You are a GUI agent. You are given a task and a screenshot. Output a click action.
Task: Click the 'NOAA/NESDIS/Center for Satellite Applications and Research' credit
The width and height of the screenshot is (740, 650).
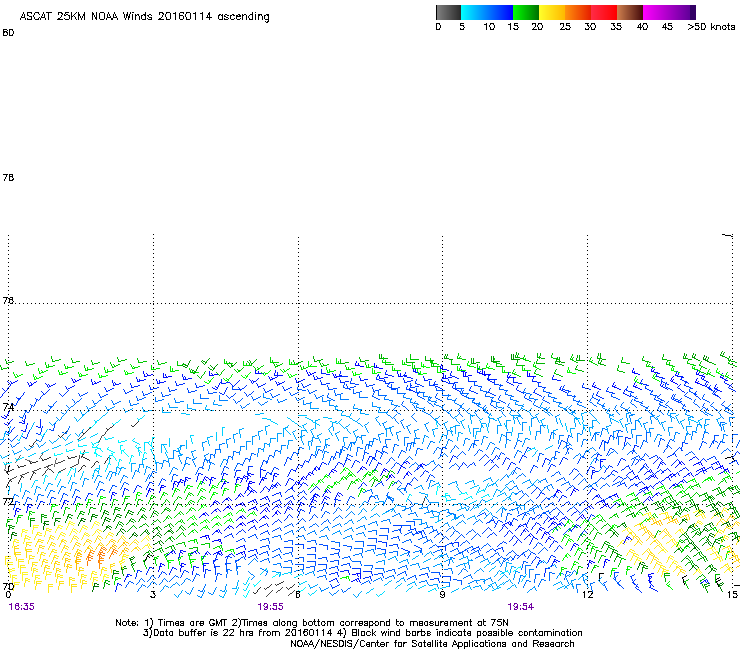click(432, 643)
